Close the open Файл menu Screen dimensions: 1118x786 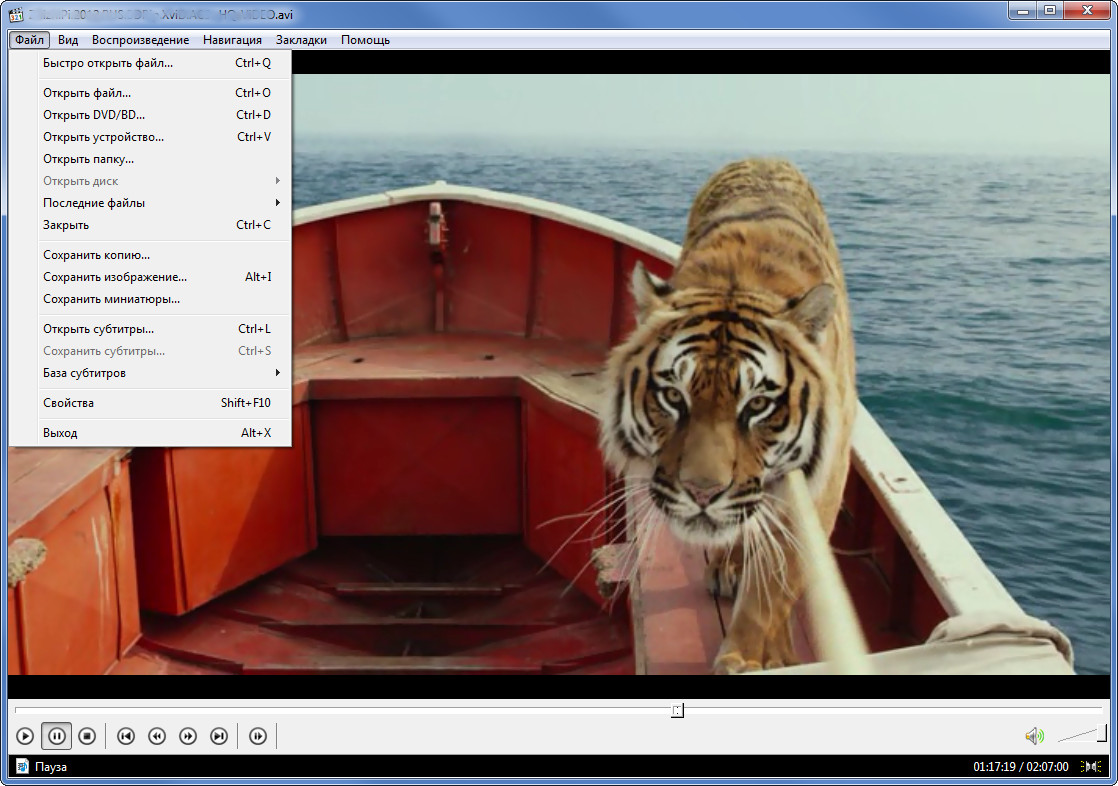point(29,40)
